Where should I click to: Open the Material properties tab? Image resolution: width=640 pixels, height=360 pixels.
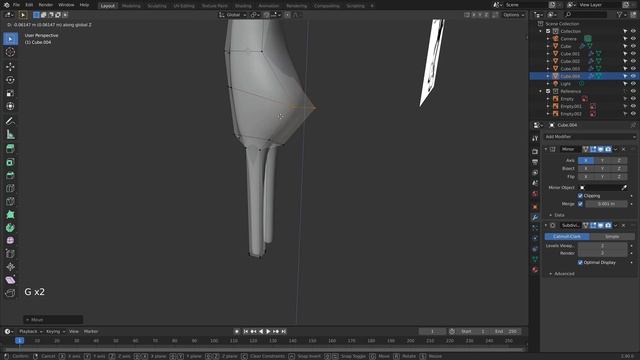click(x=535, y=269)
